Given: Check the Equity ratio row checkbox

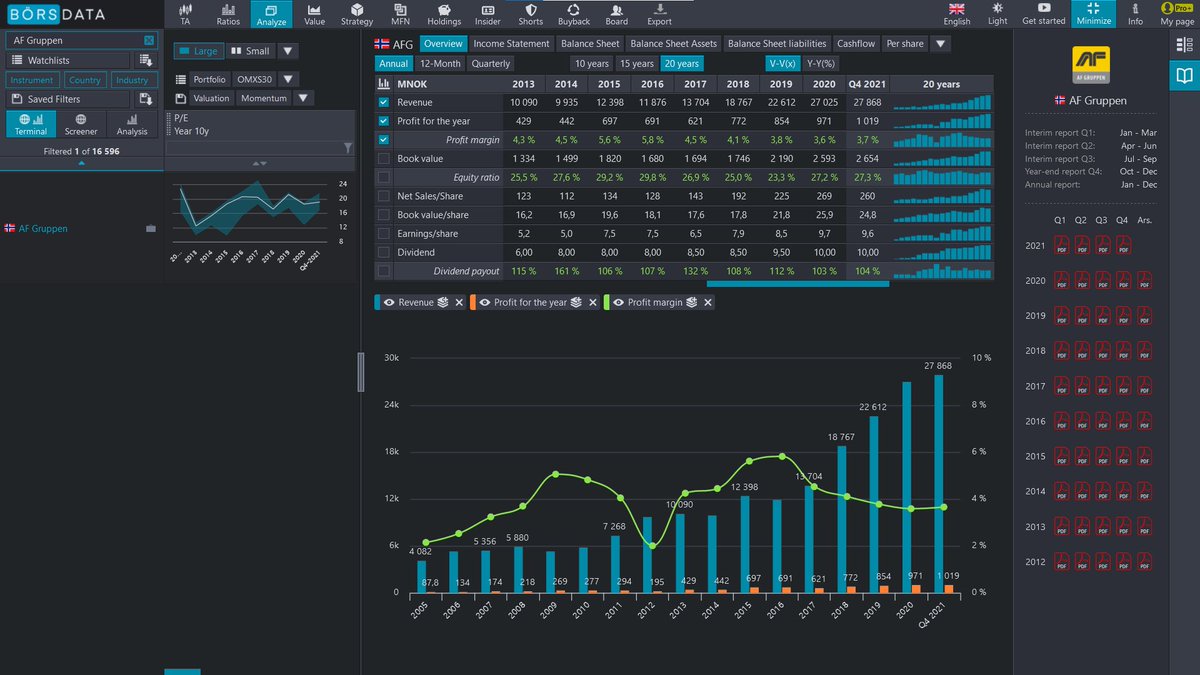Looking at the screenshot, I should point(385,177).
